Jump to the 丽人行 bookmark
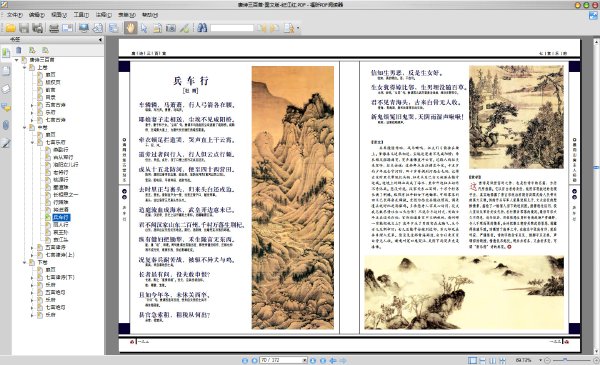Viewport: 600px width, 365px height. (60, 225)
